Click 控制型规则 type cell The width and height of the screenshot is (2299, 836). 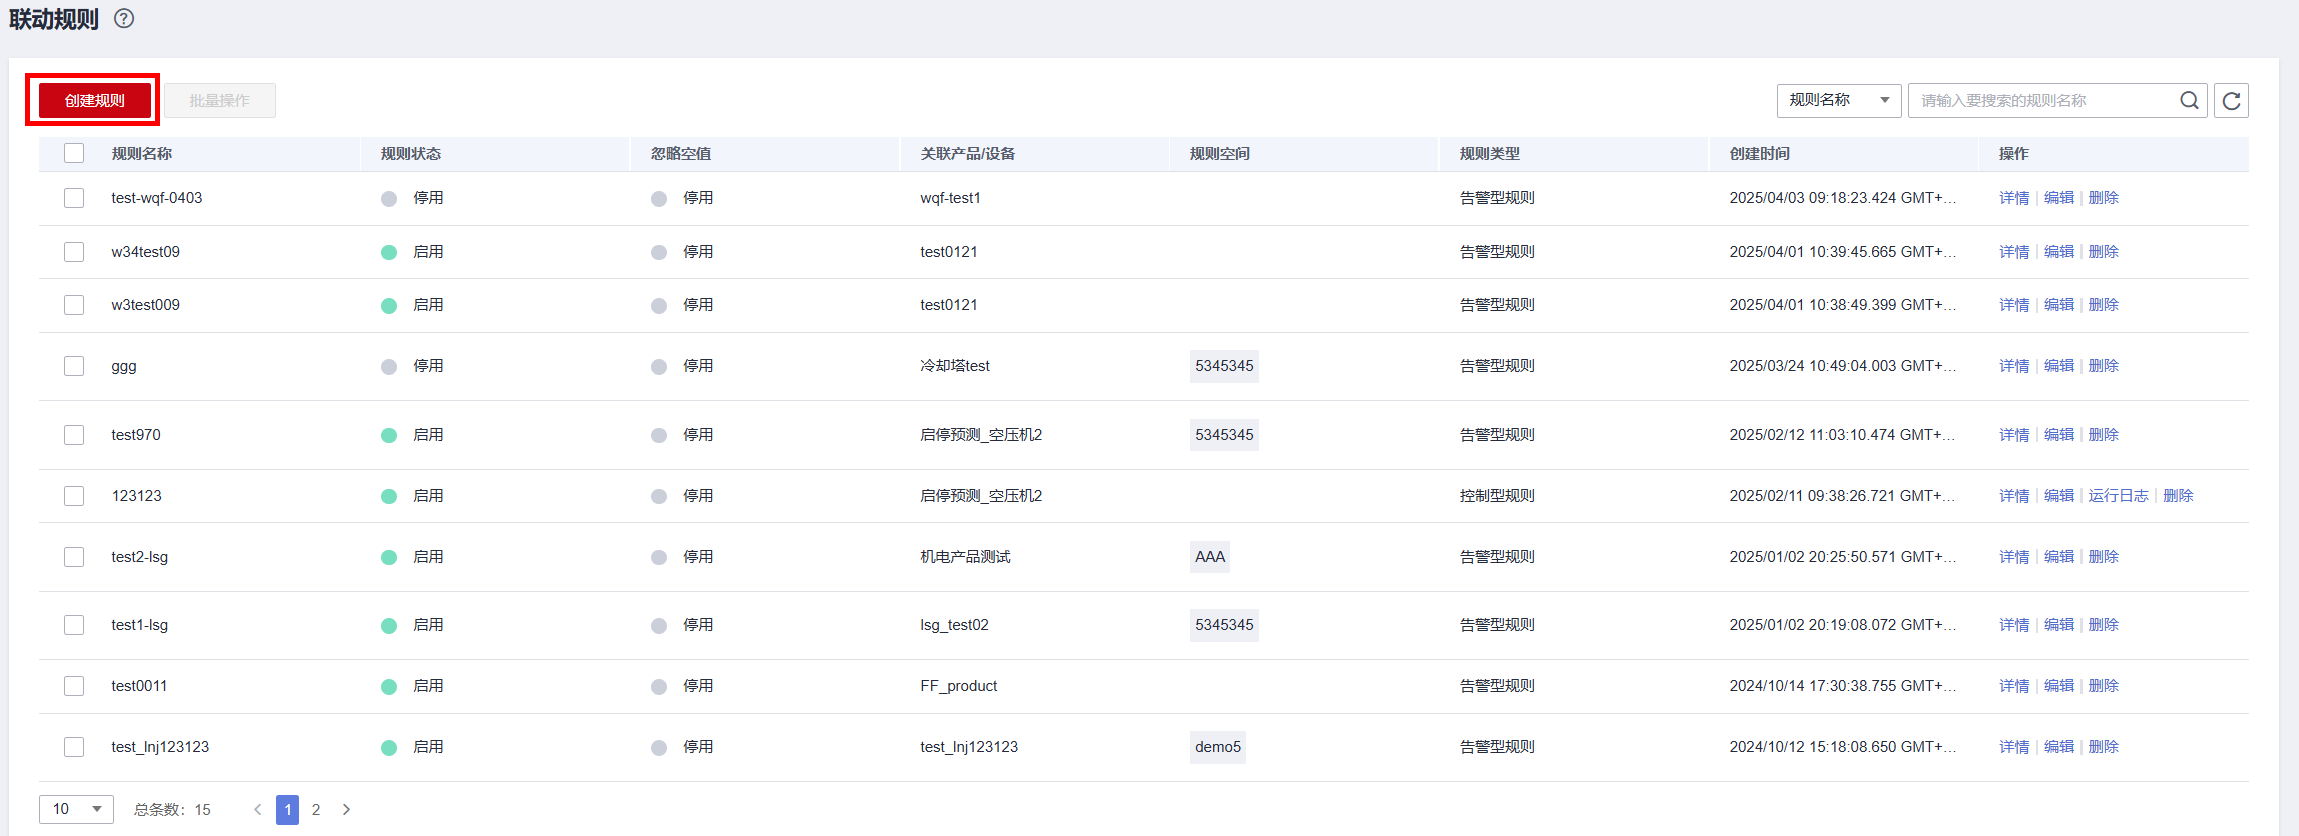(x=1497, y=496)
